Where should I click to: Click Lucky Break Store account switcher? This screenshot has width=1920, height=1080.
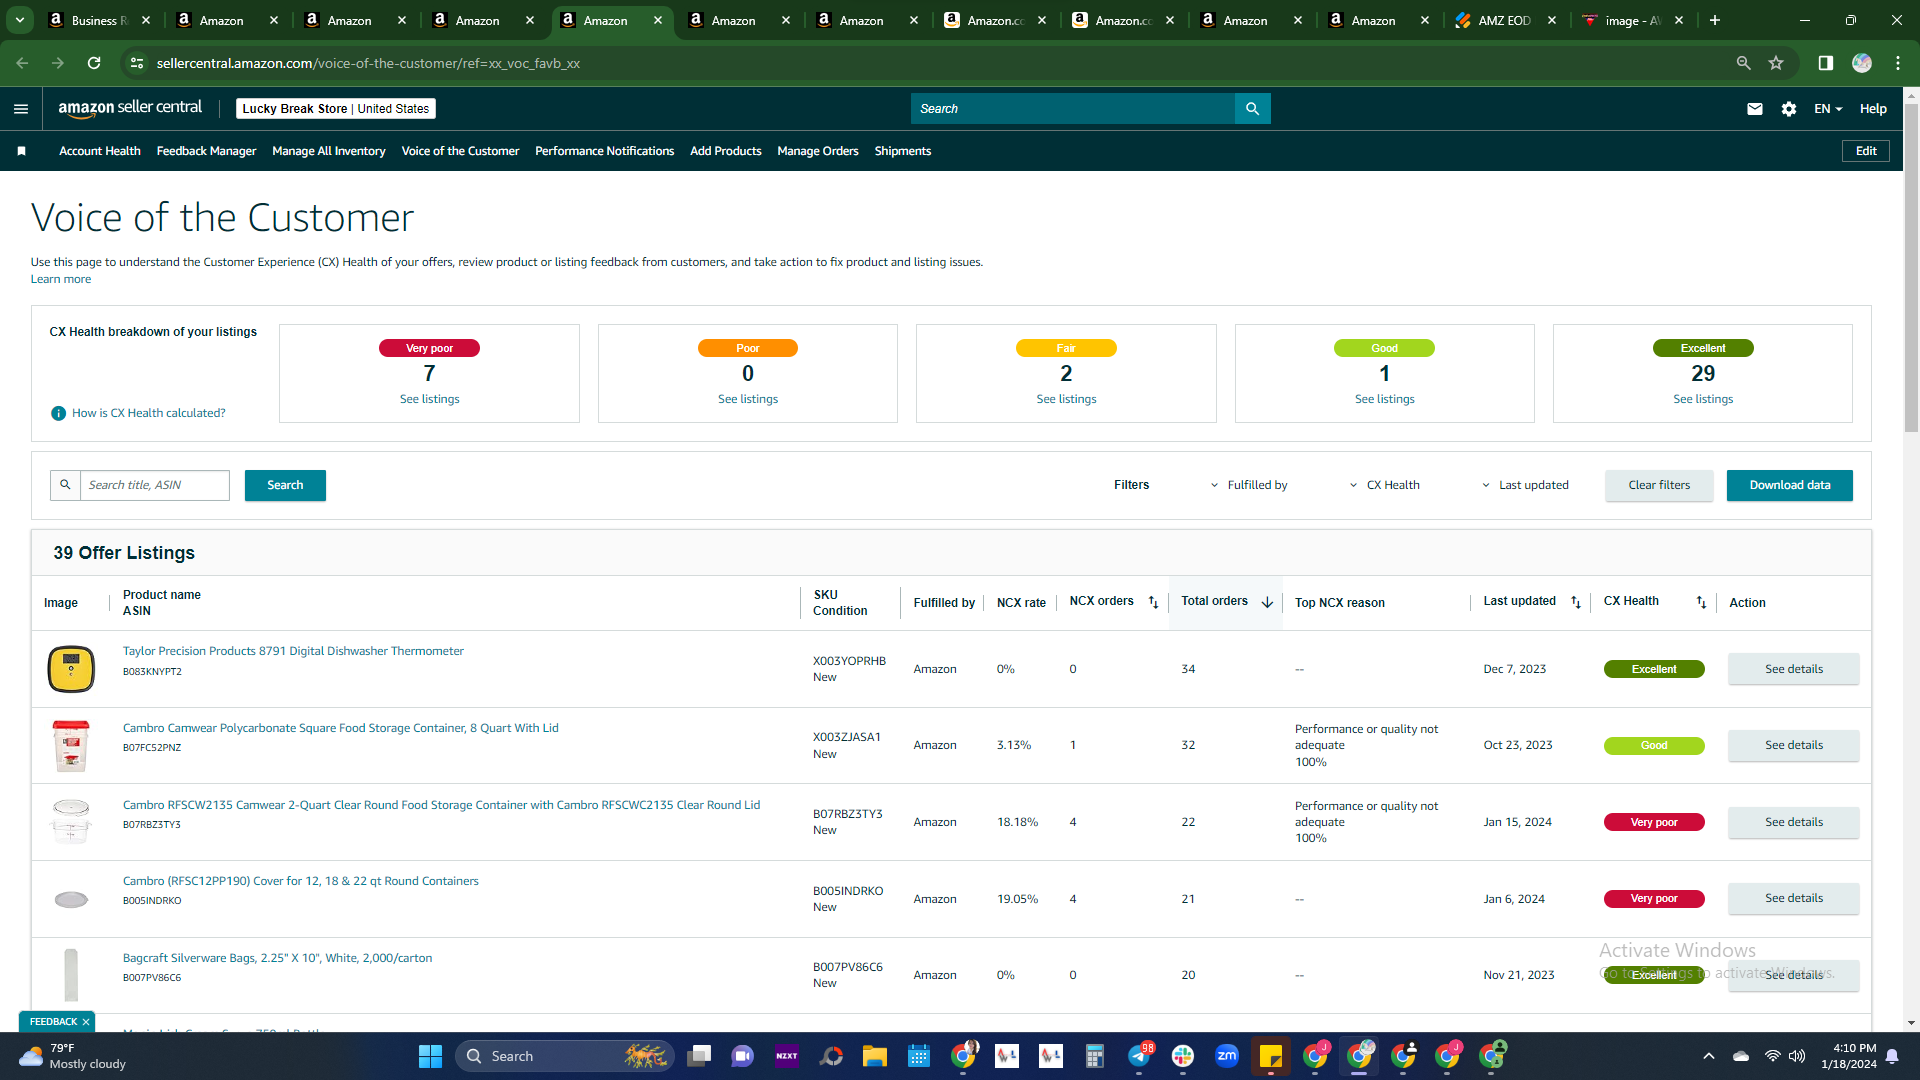pos(336,109)
